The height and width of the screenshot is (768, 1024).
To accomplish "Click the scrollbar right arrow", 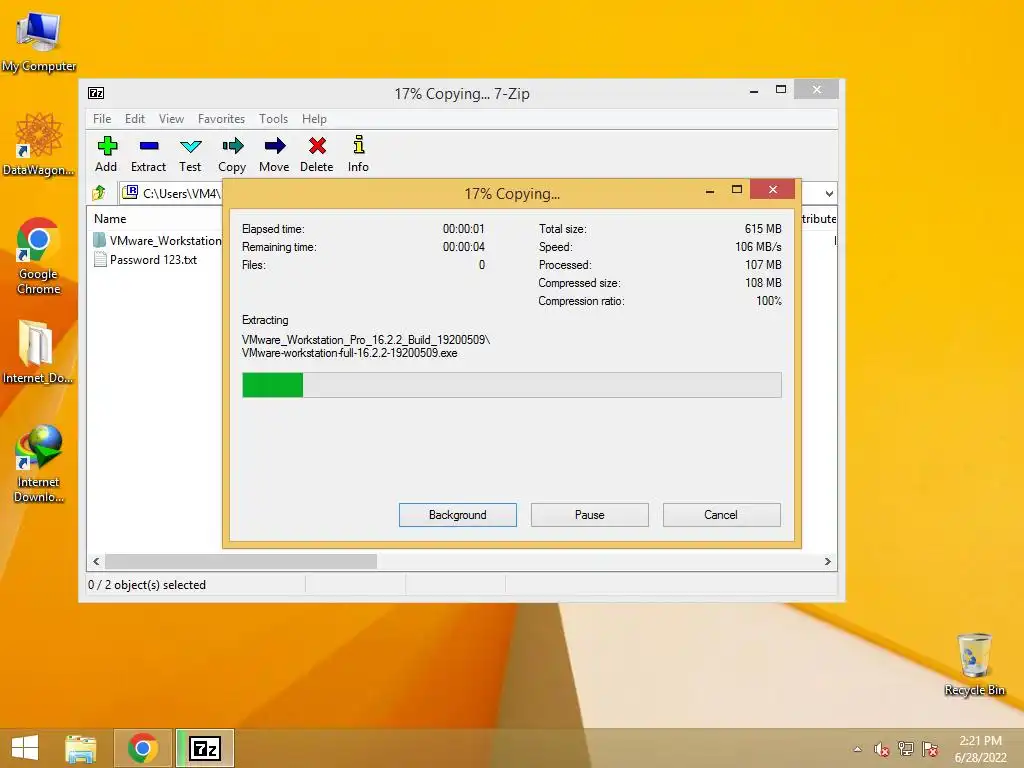I will 827,561.
